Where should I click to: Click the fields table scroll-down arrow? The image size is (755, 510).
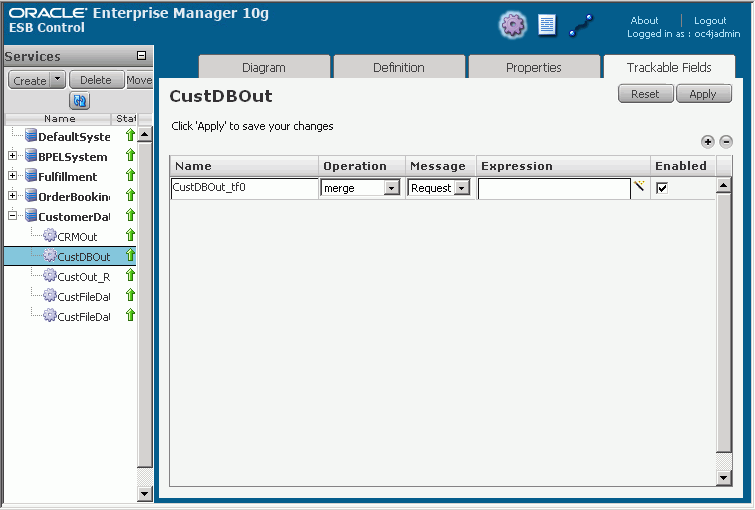(x=724, y=477)
